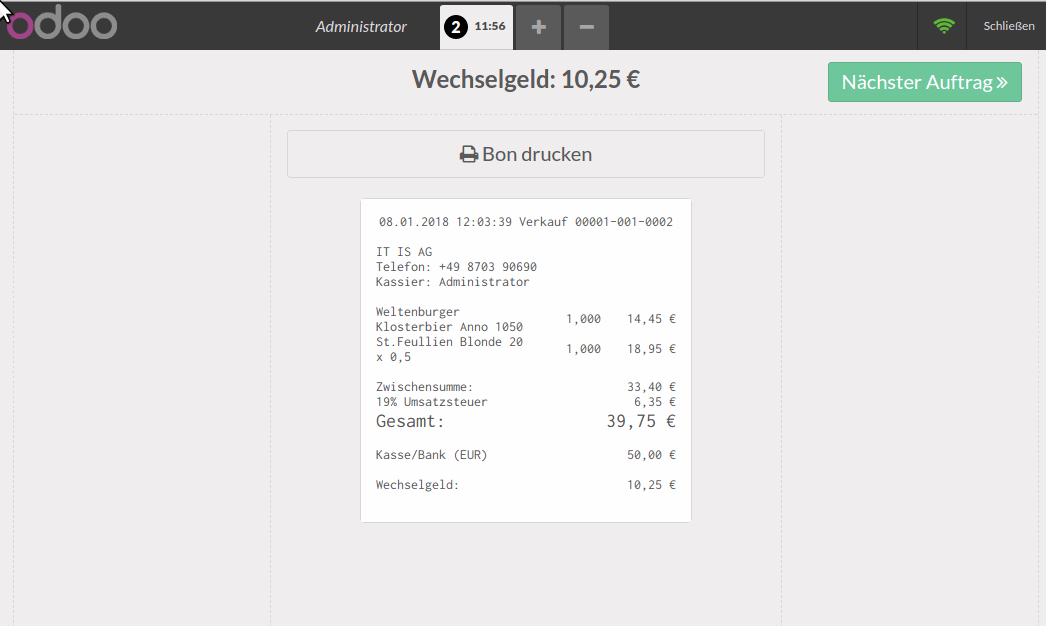This screenshot has height=626, width=1046.
Task: Click the printer icon beside Bon drucken
Action: pos(468,155)
